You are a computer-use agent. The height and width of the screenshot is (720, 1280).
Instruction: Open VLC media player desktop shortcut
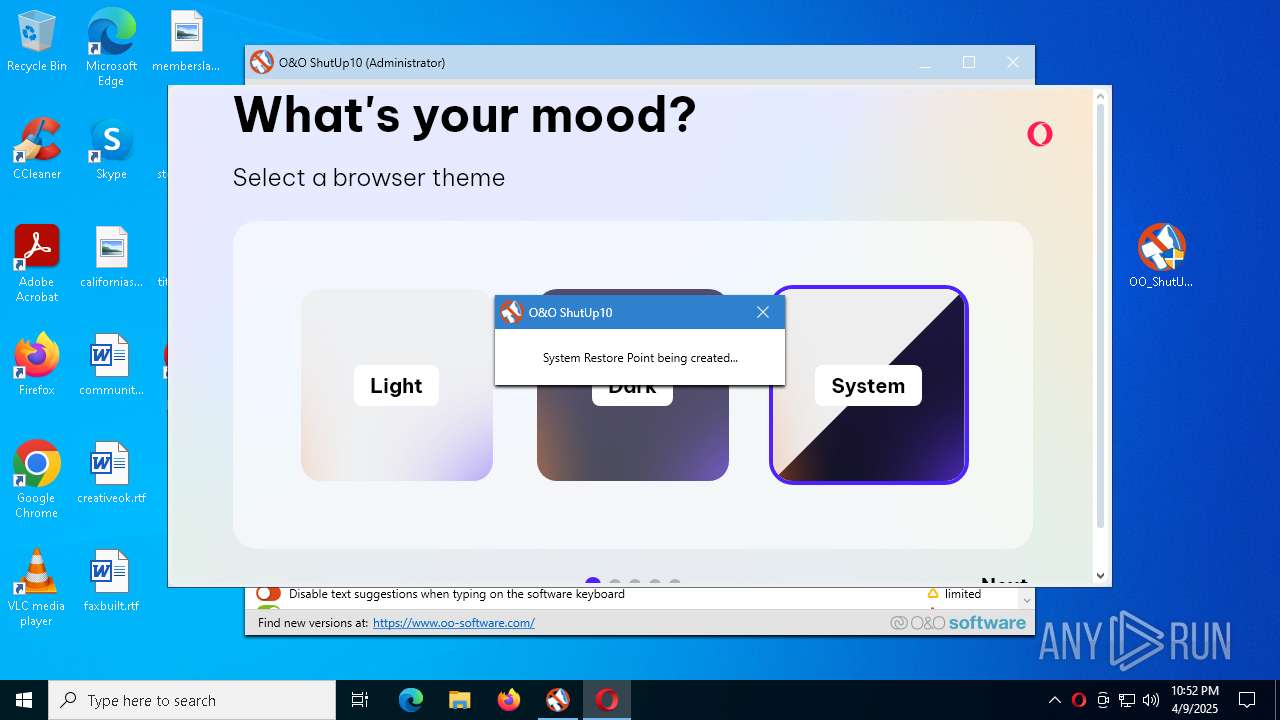click(x=37, y=587)
